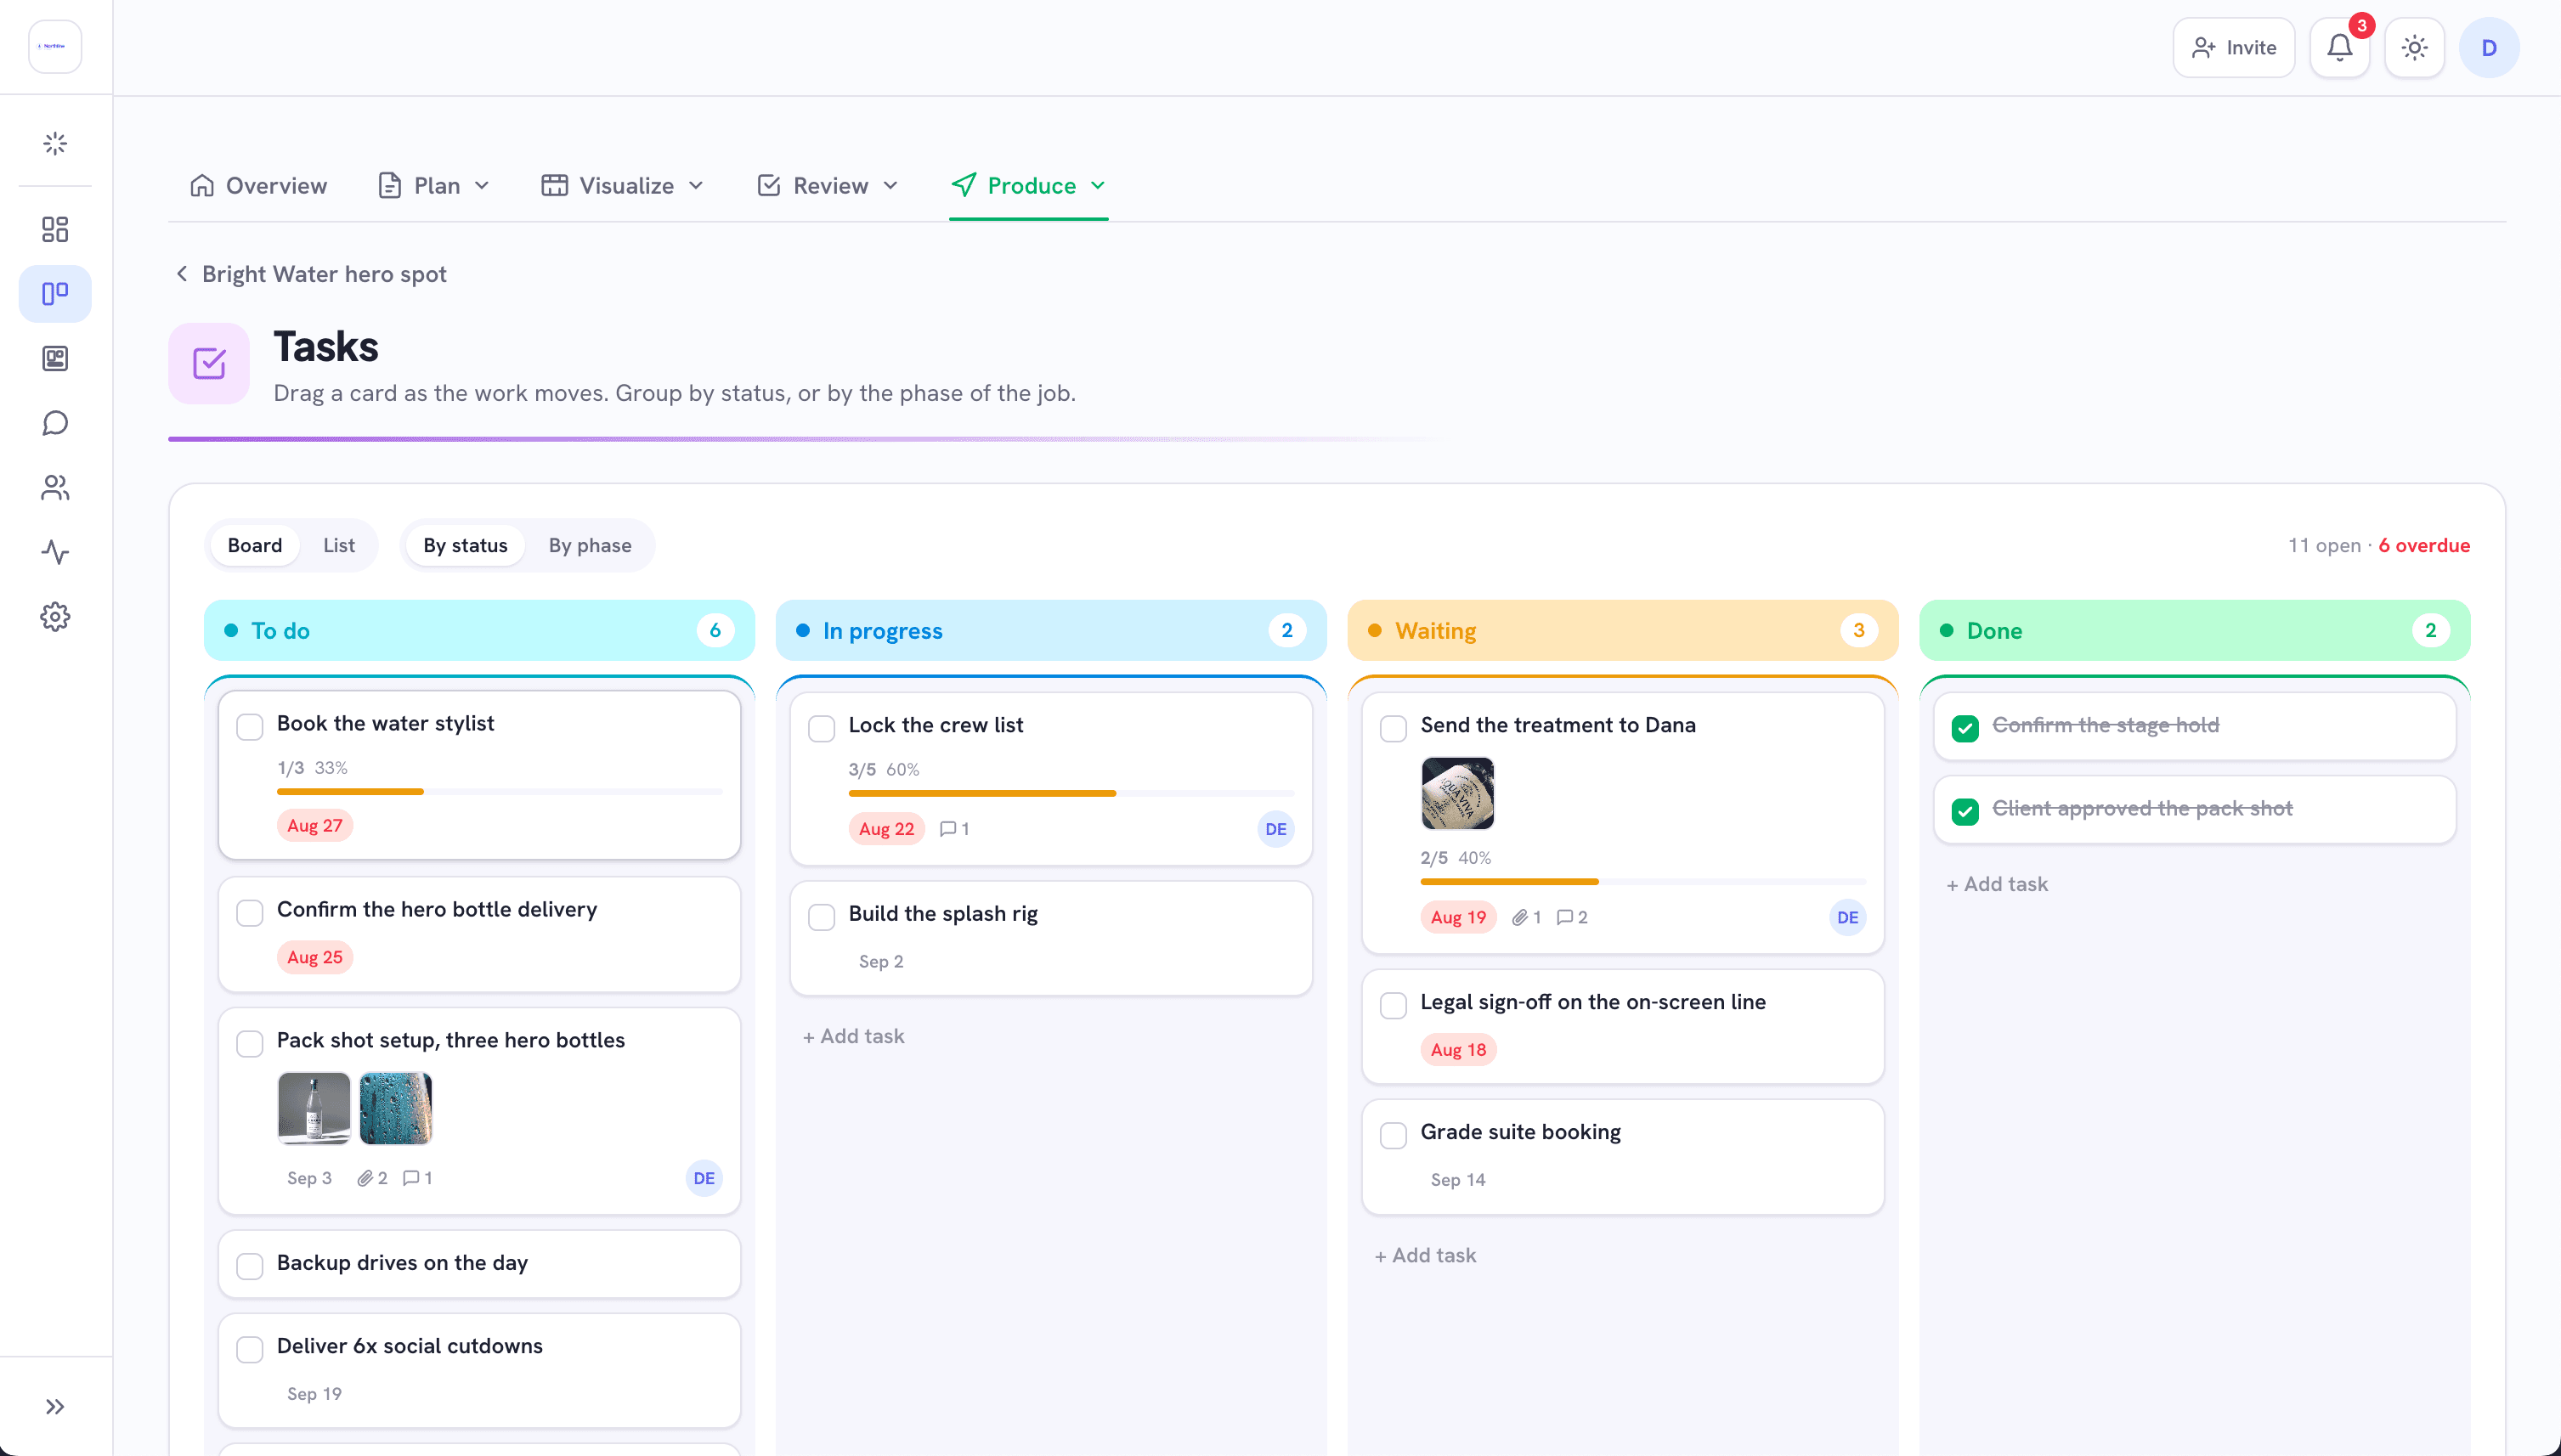Screen dimensions: 2561x1456
Task: Open the dashboard grid icon in the sidebar
Action: coord(55,229)
